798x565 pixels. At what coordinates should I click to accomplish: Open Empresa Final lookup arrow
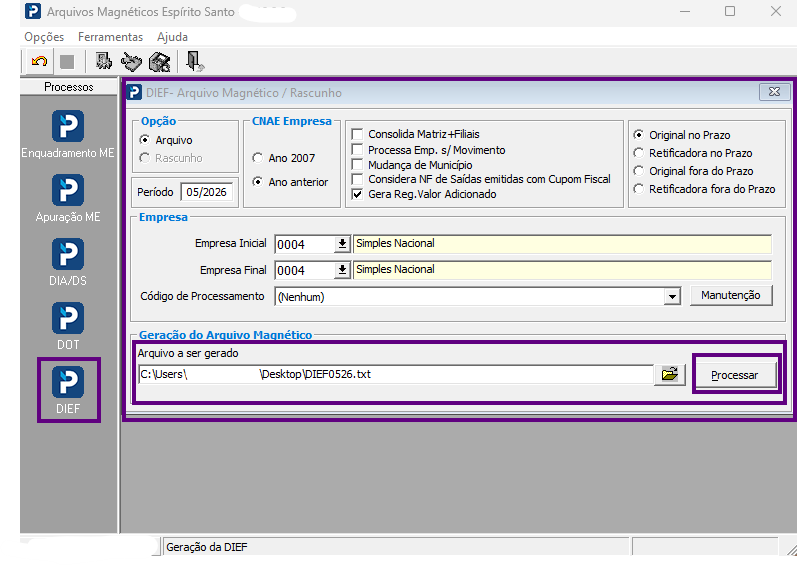343,270
